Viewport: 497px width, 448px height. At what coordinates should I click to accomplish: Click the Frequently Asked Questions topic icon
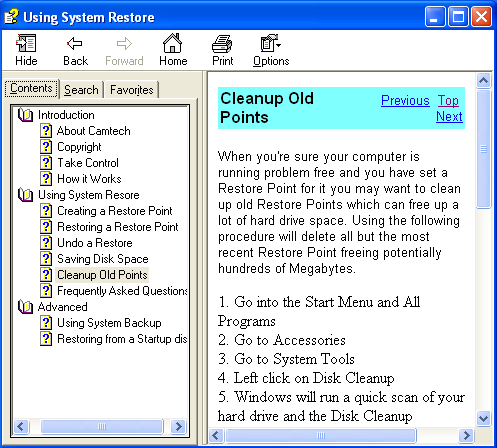tap(46, 291)
